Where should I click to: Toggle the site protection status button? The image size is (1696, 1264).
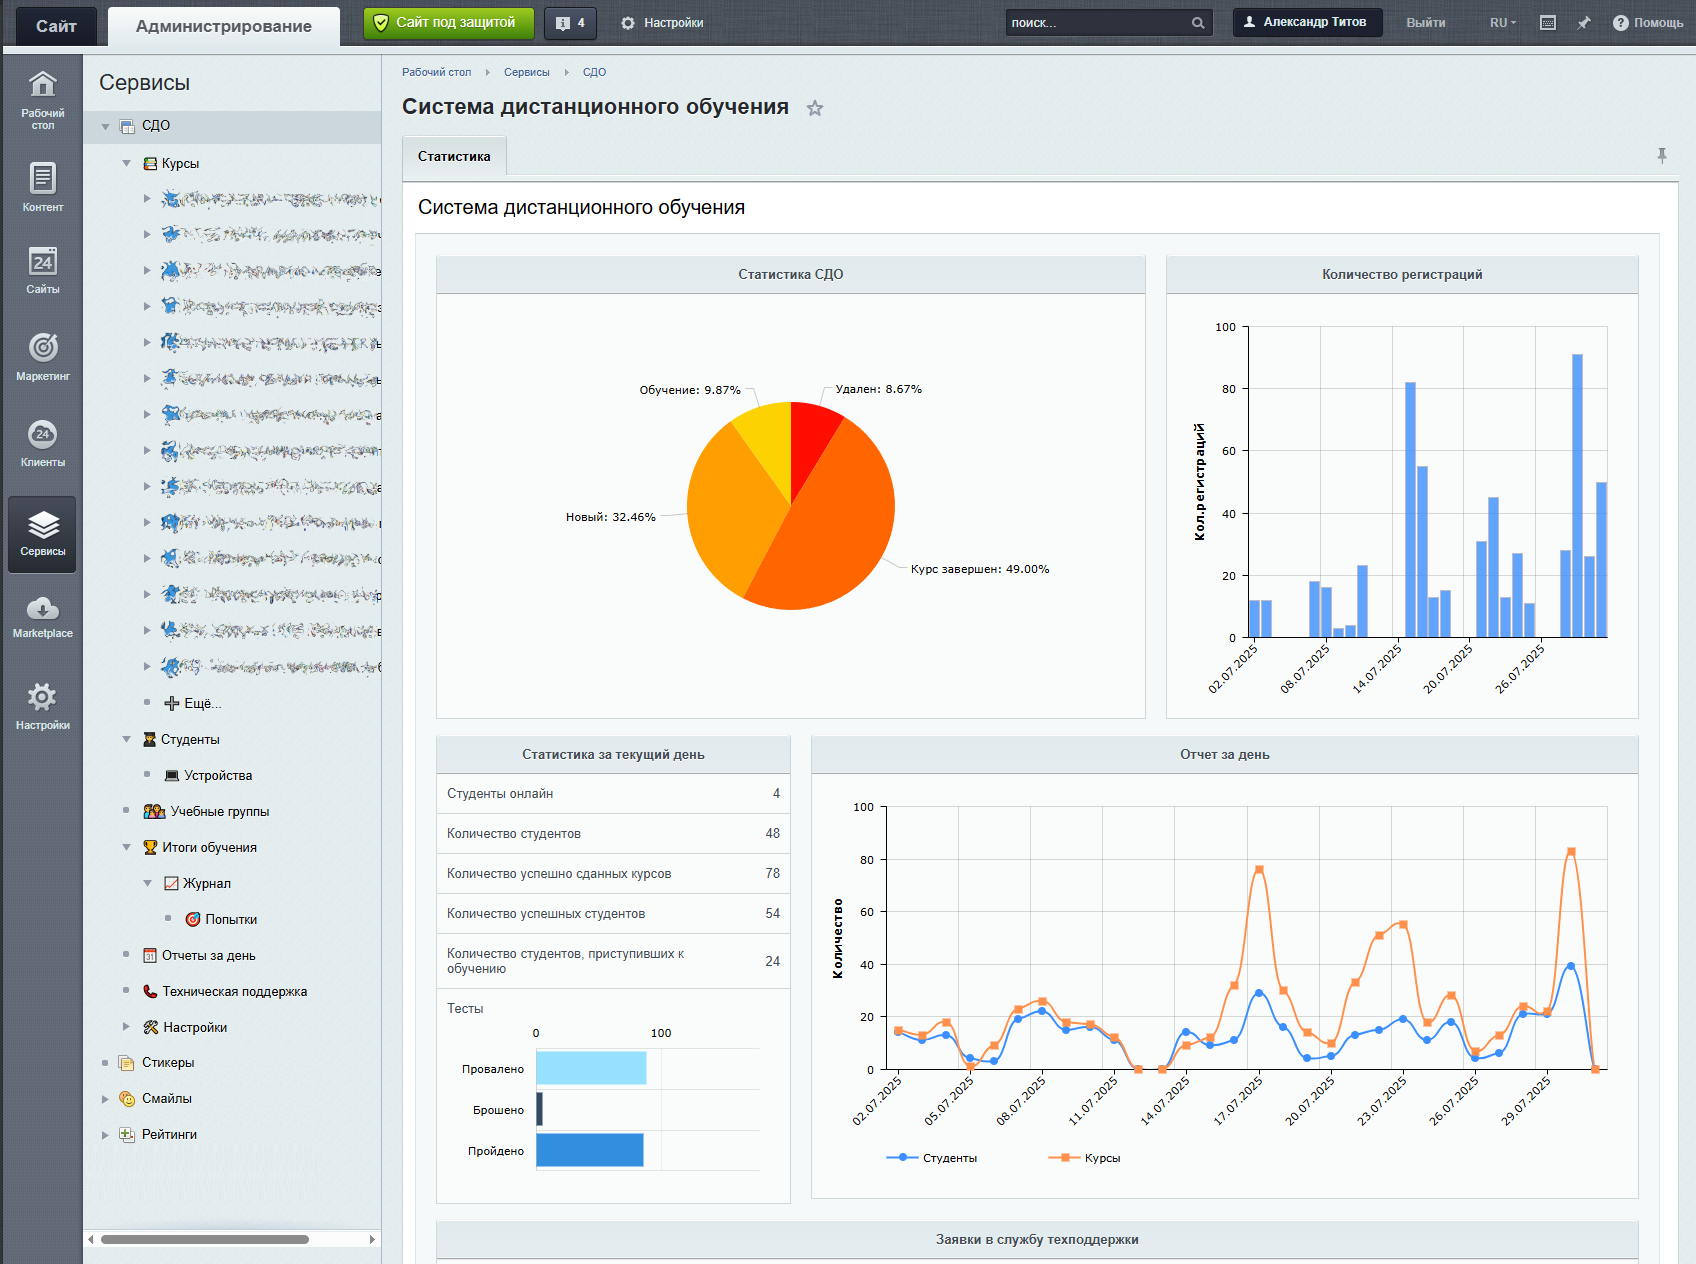[448, 23]
